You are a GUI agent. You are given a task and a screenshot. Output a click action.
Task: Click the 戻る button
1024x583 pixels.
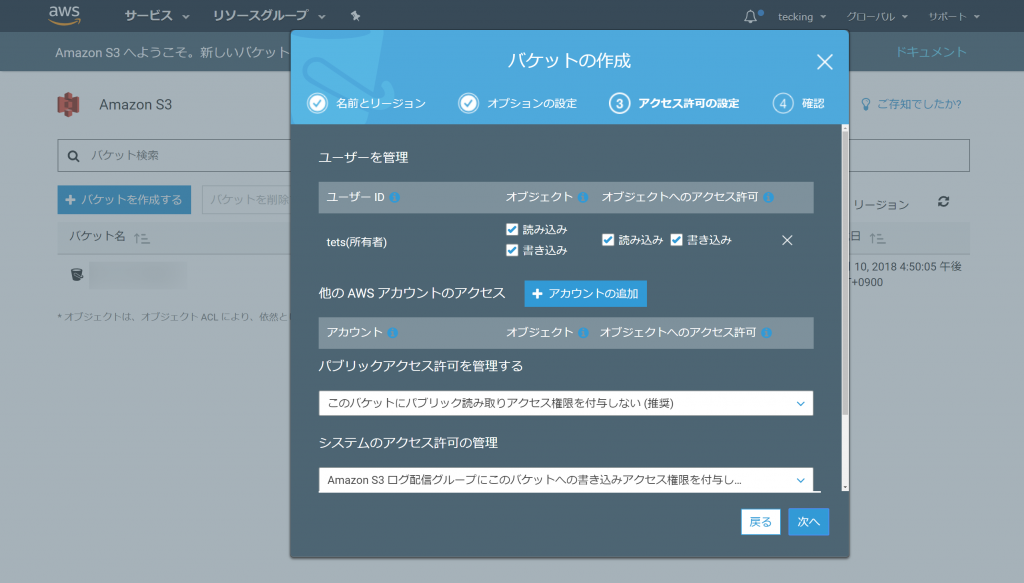pyautogui.click(x=760, y=522)
